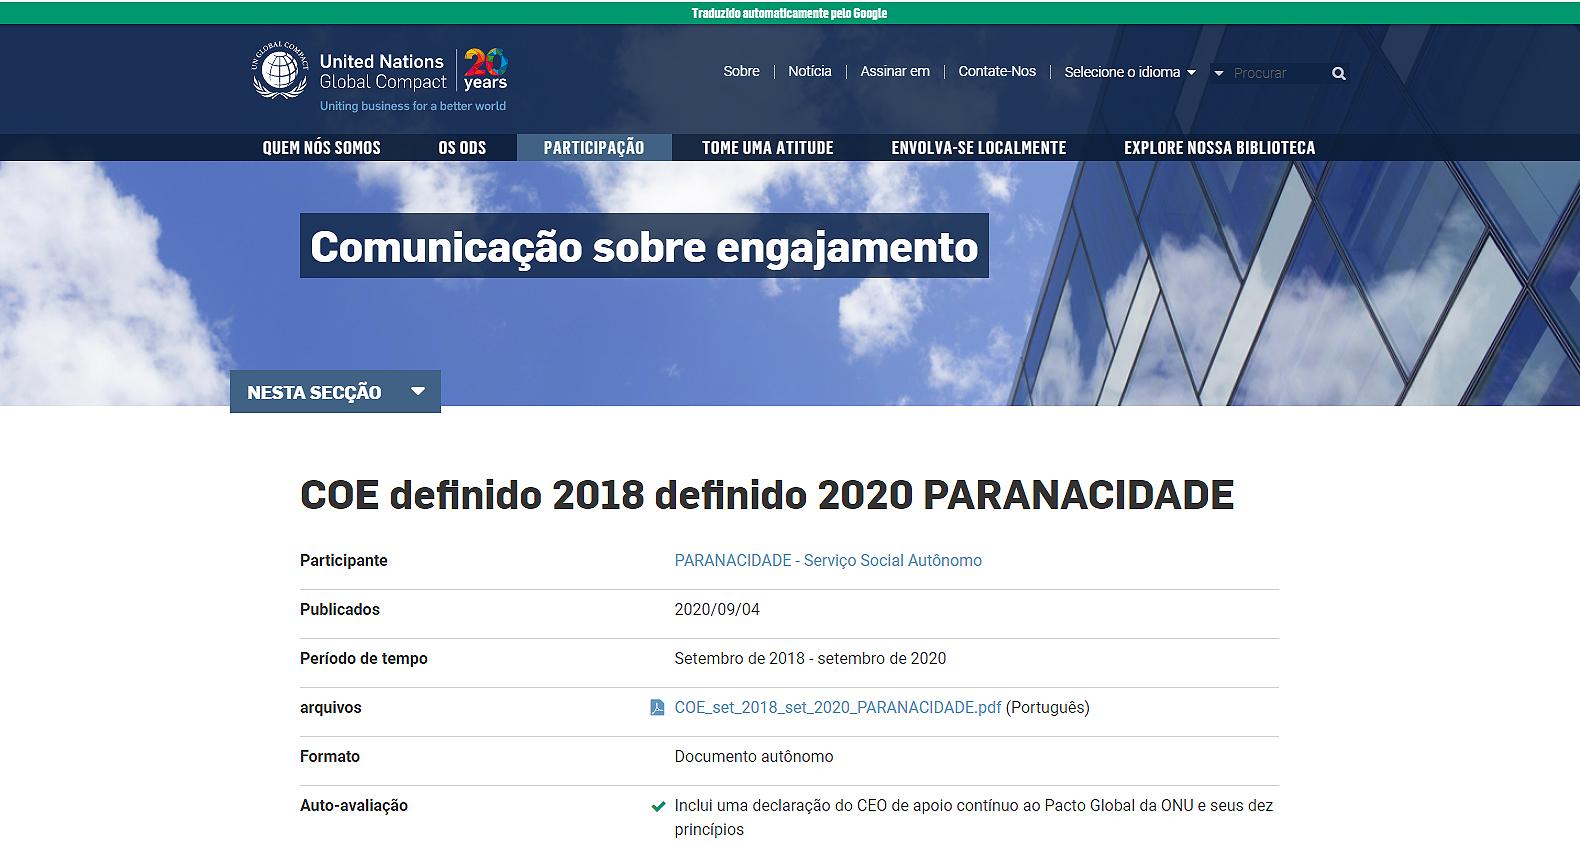Expand the Nesta Secção menu
The image size is (1580, 844).
pyautogui.click(x=335, y=392)
